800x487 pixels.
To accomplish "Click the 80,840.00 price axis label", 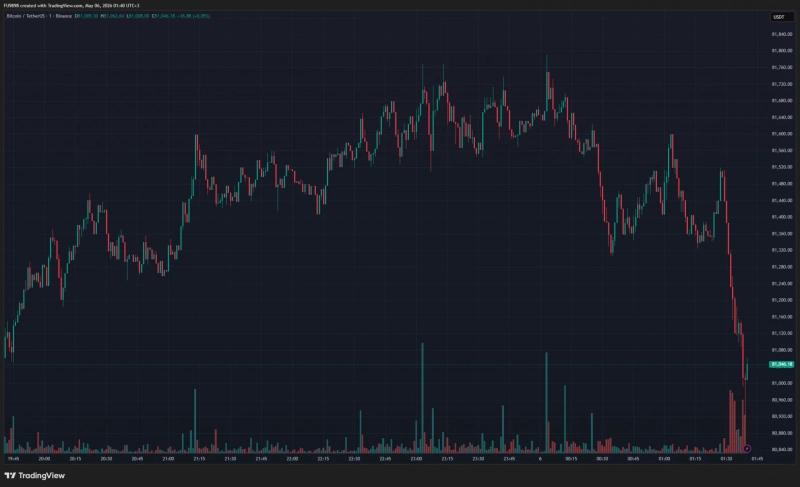I will (782, 449).
